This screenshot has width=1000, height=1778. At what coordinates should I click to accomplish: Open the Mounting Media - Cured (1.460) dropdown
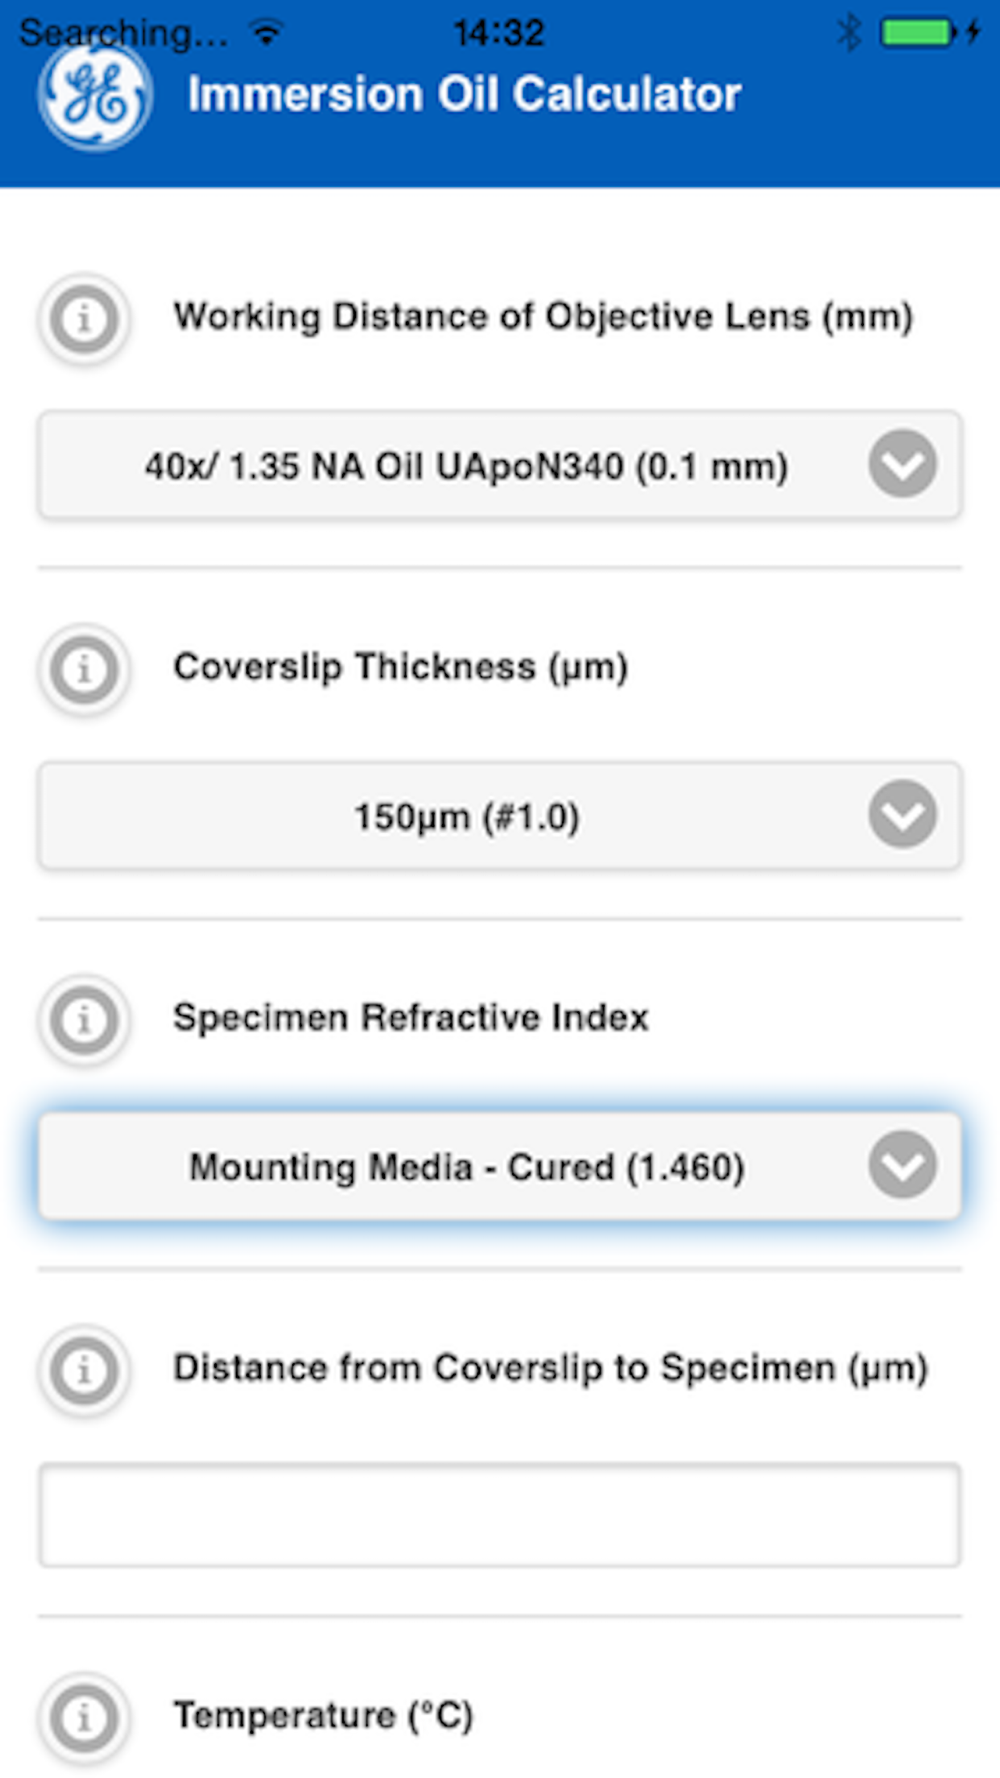[500, 1166]
